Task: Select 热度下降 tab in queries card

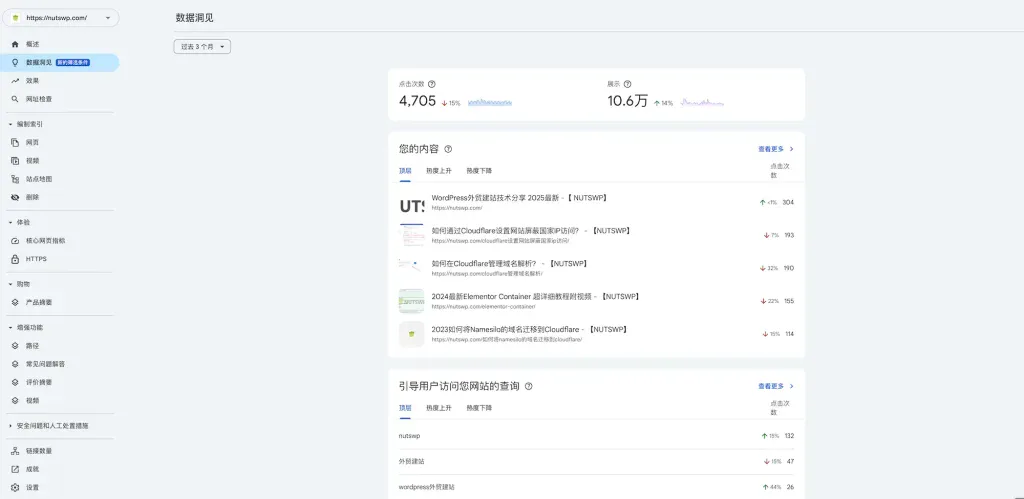Action: click(479, 408)
